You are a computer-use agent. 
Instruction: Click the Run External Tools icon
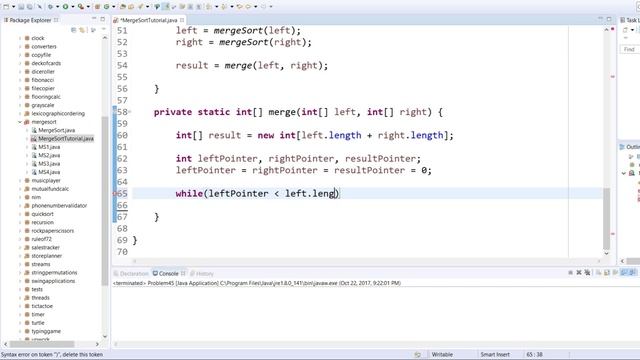tap(81, 7)
